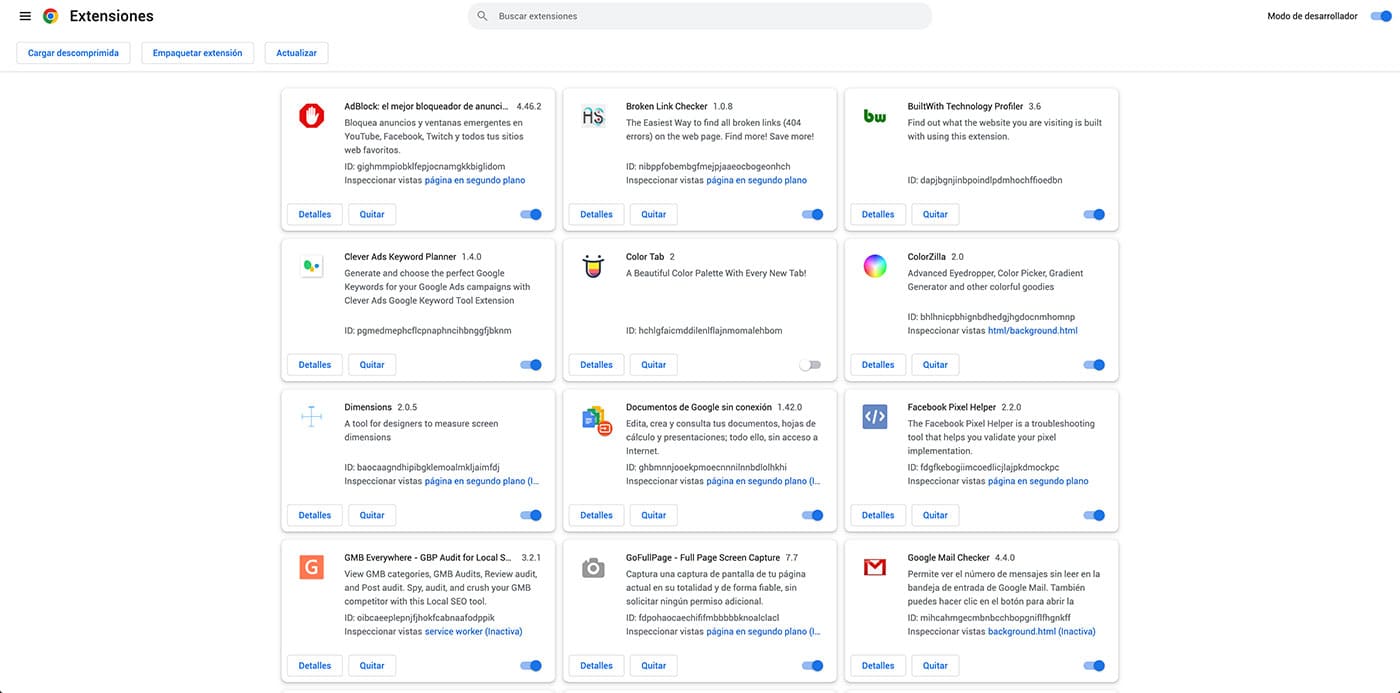
Task: Open Detalles for Color Tab
Action: click(x=597, y=365)
